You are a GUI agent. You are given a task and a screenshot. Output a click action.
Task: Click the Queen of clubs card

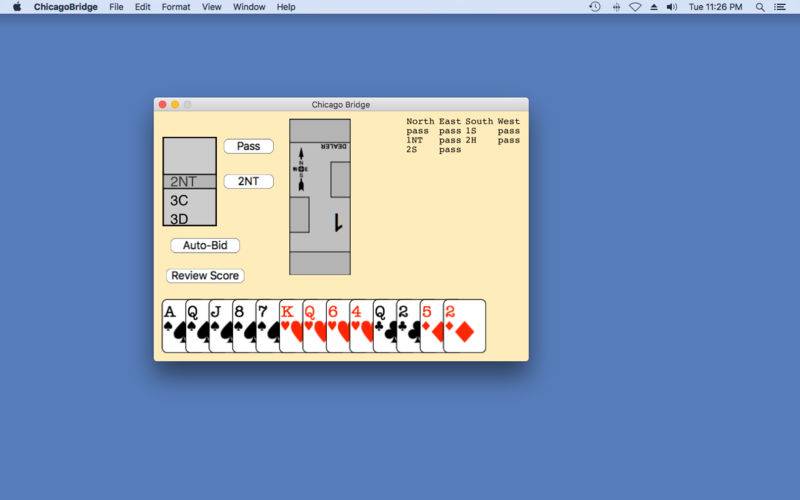[386, 326]
